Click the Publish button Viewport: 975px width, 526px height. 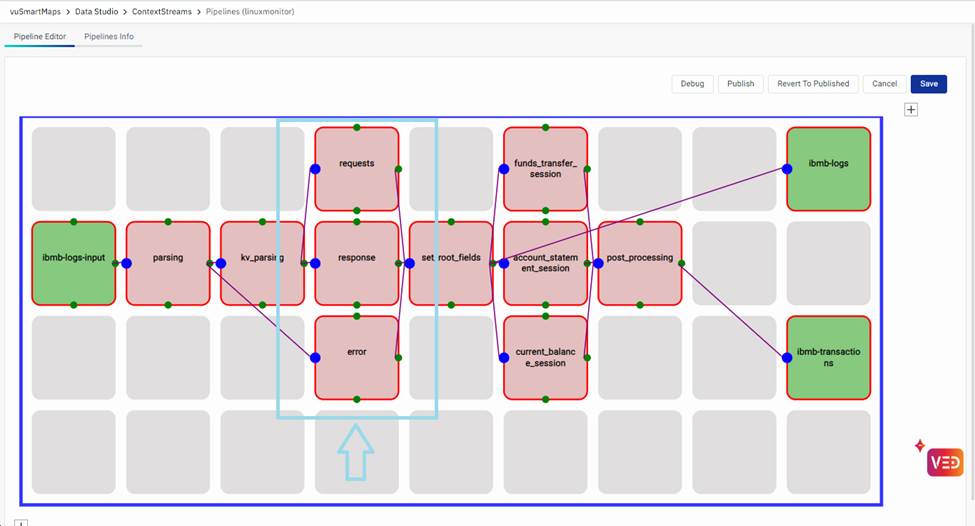tap(740, 84)
